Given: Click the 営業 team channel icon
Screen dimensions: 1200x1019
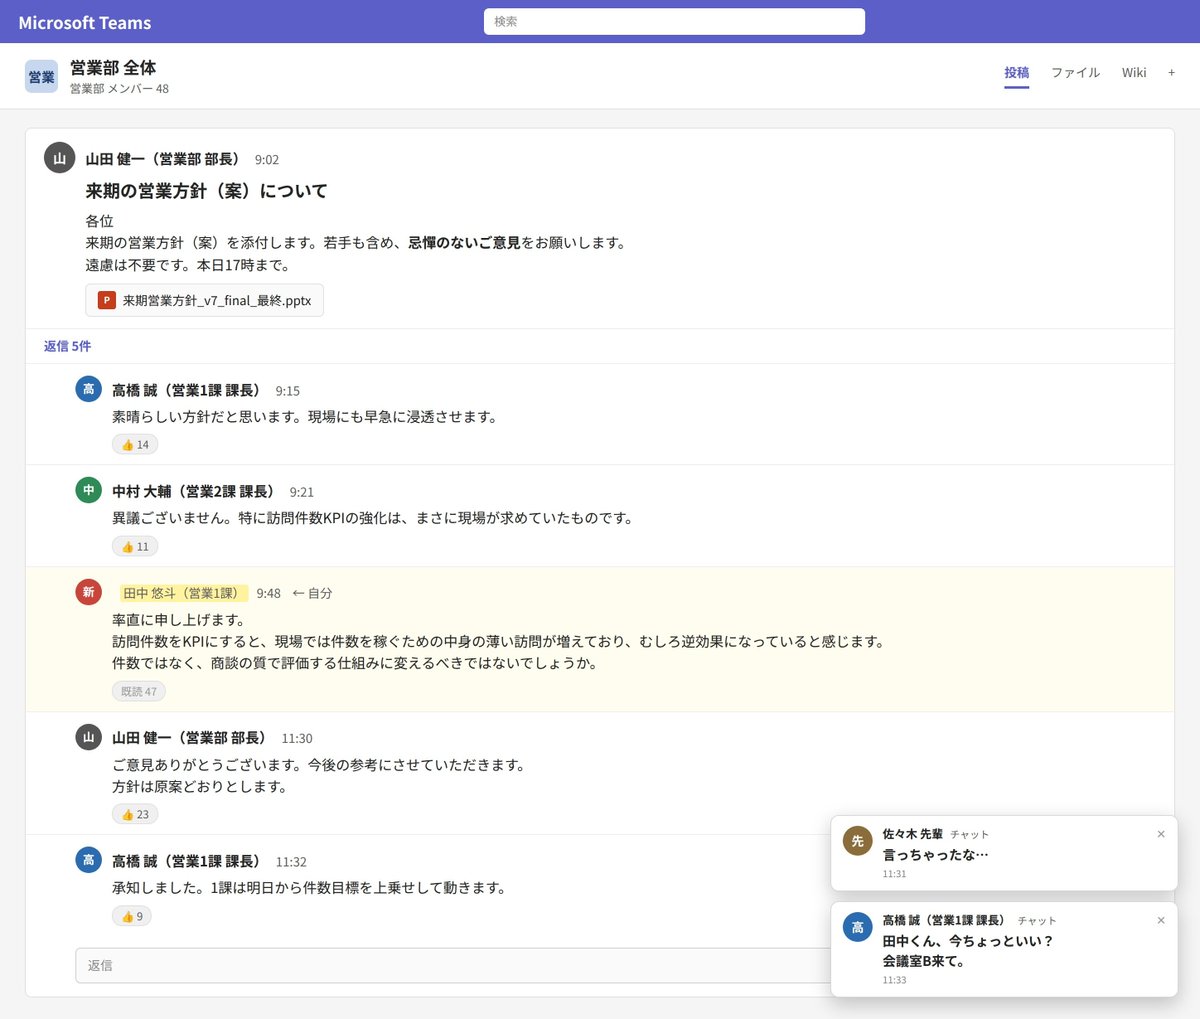Looking at the screenshot, I should click(x=41, y=76).
